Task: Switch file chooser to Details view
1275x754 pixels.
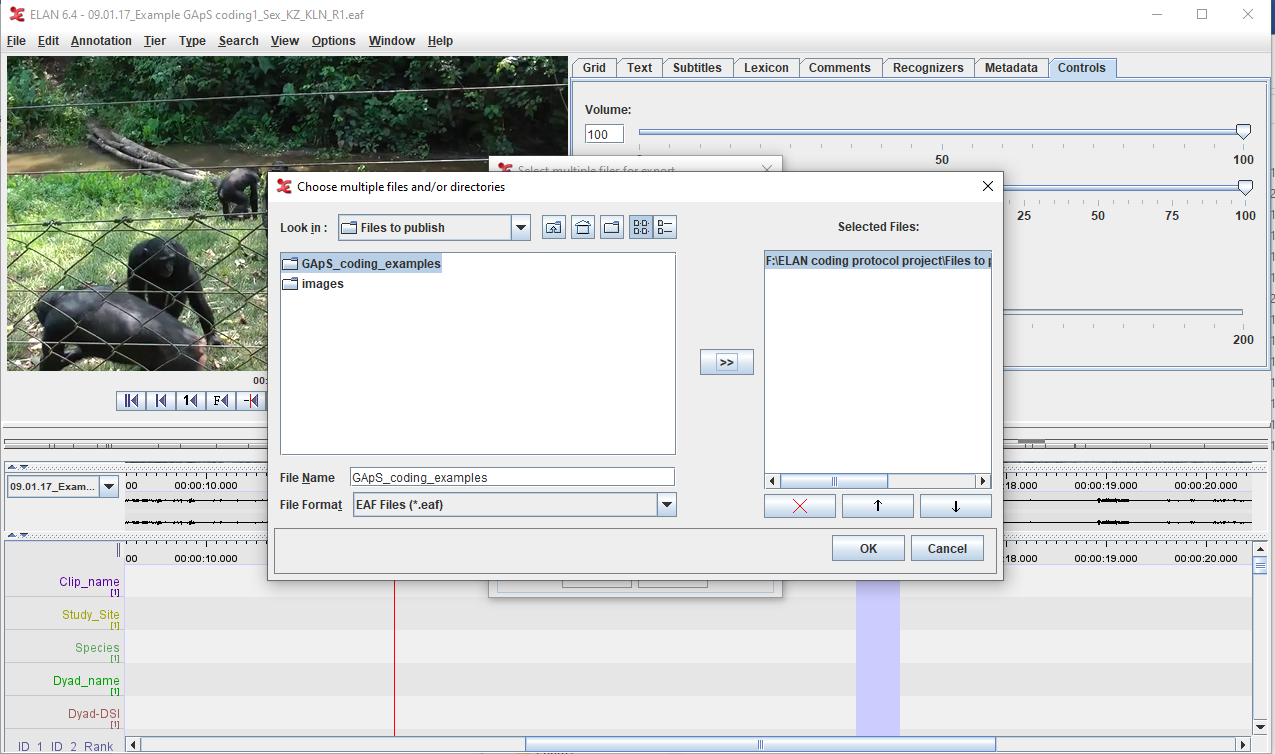Action: click(x=664, y=228)
